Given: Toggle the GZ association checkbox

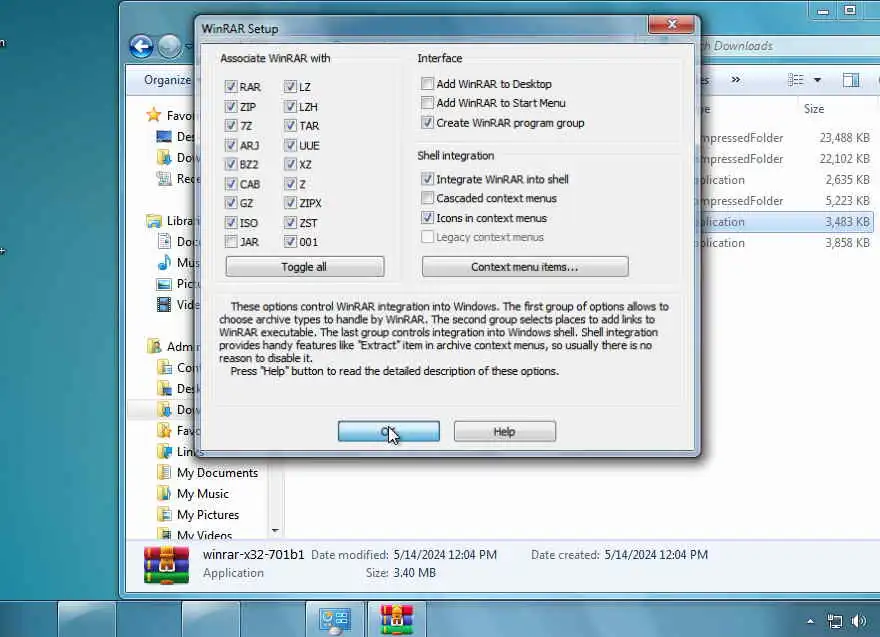Looking at the screenshot, I should [x=231, y=203].
